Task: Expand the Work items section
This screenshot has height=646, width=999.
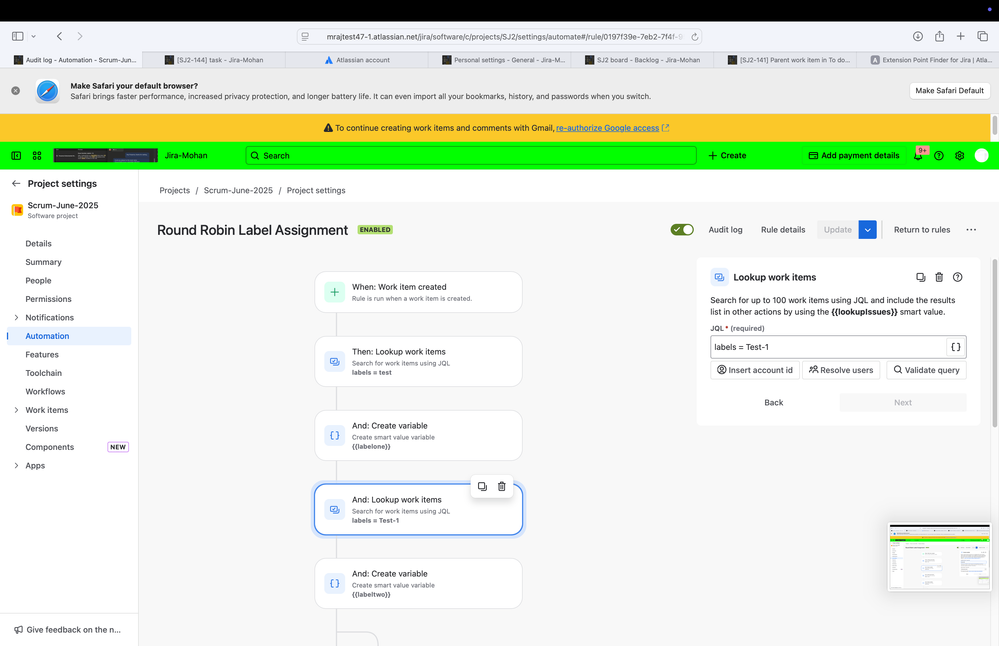Action: (16, 410)
